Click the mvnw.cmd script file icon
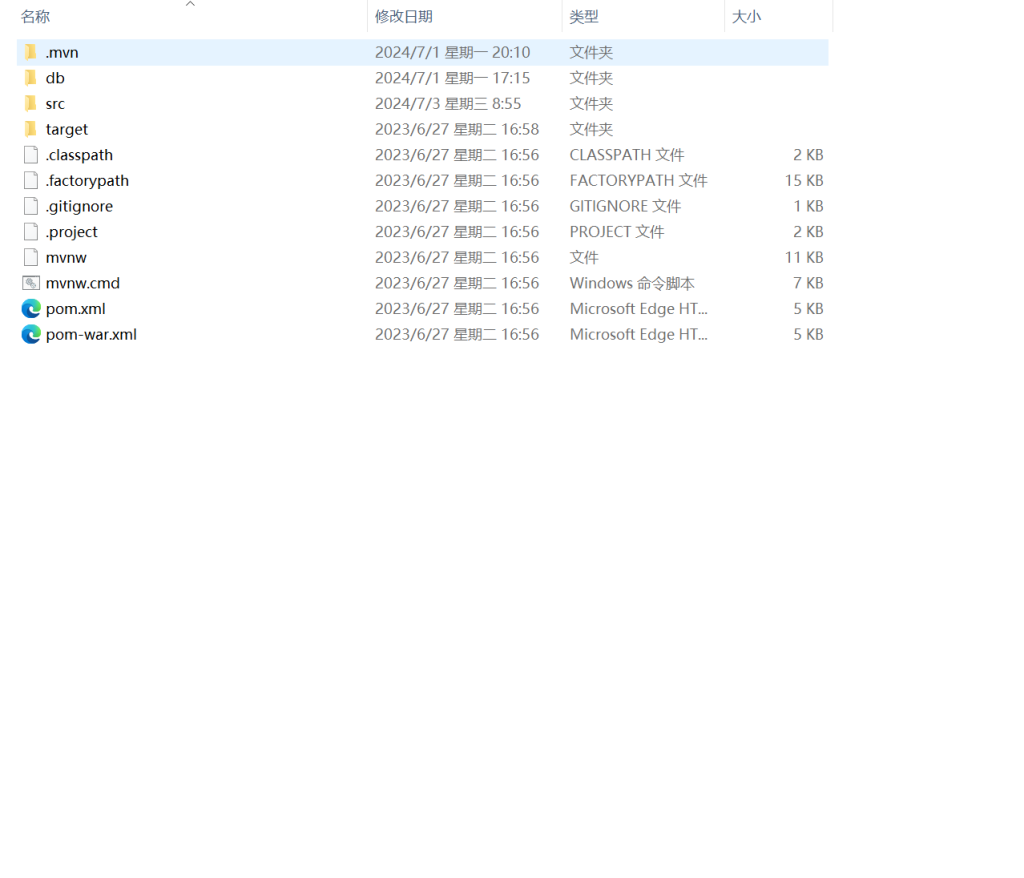Viewport: 1024px width, 878px height. [31, 283]
